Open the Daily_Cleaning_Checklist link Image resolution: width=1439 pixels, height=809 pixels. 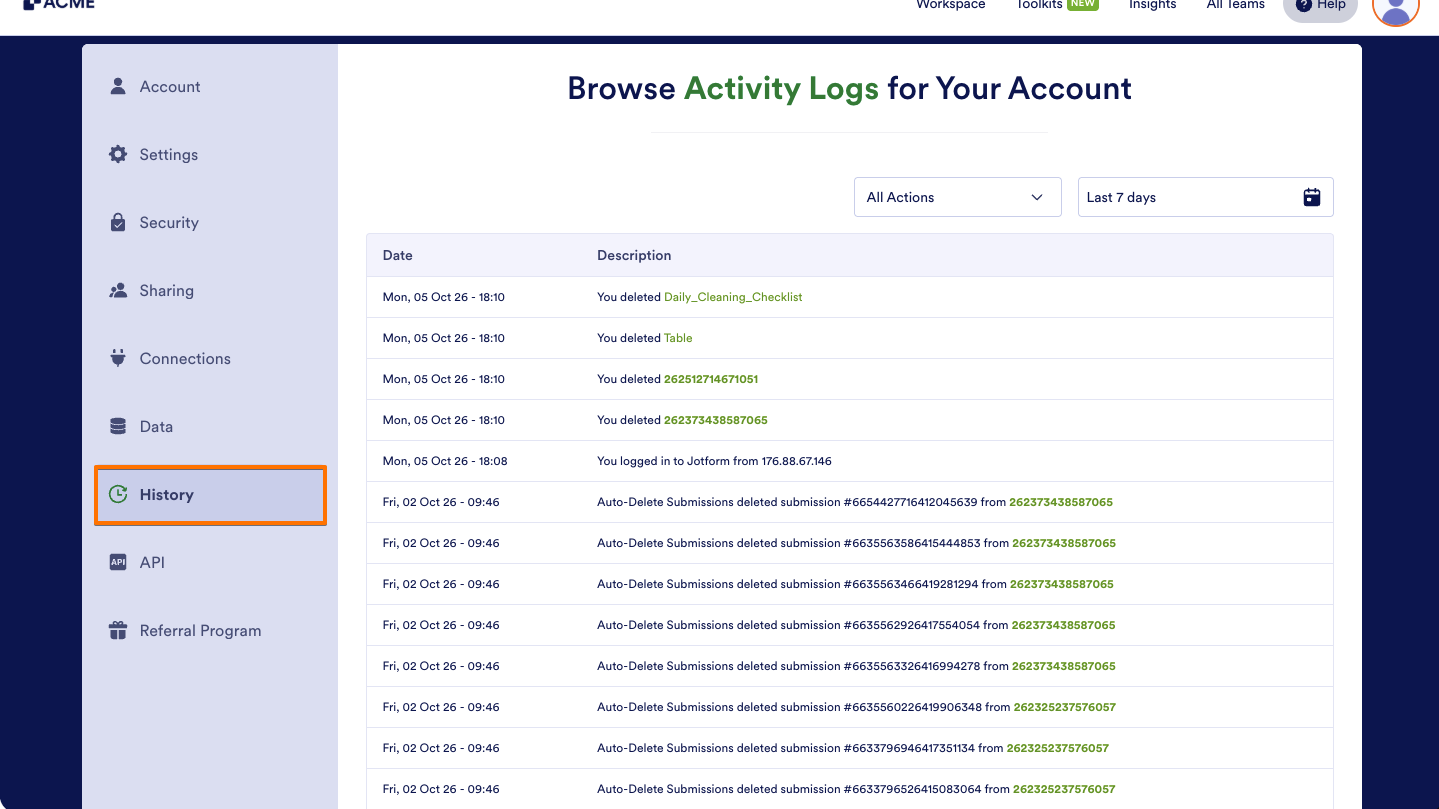[x=733, y=297]
